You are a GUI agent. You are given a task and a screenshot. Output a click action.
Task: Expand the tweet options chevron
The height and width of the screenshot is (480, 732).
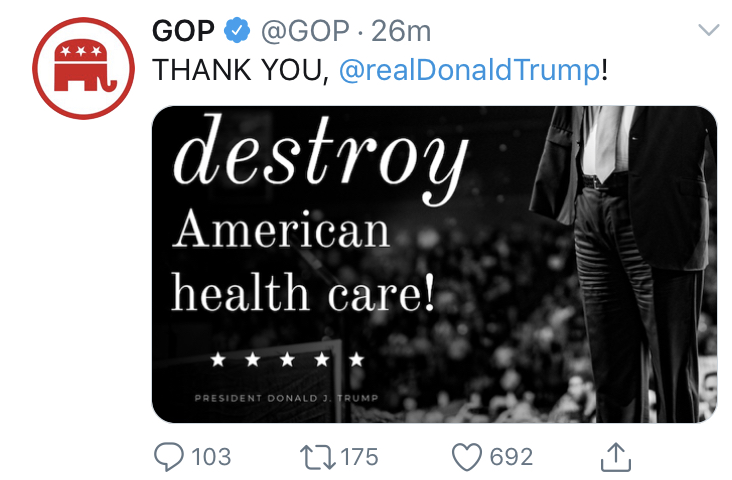click(709, 30)
